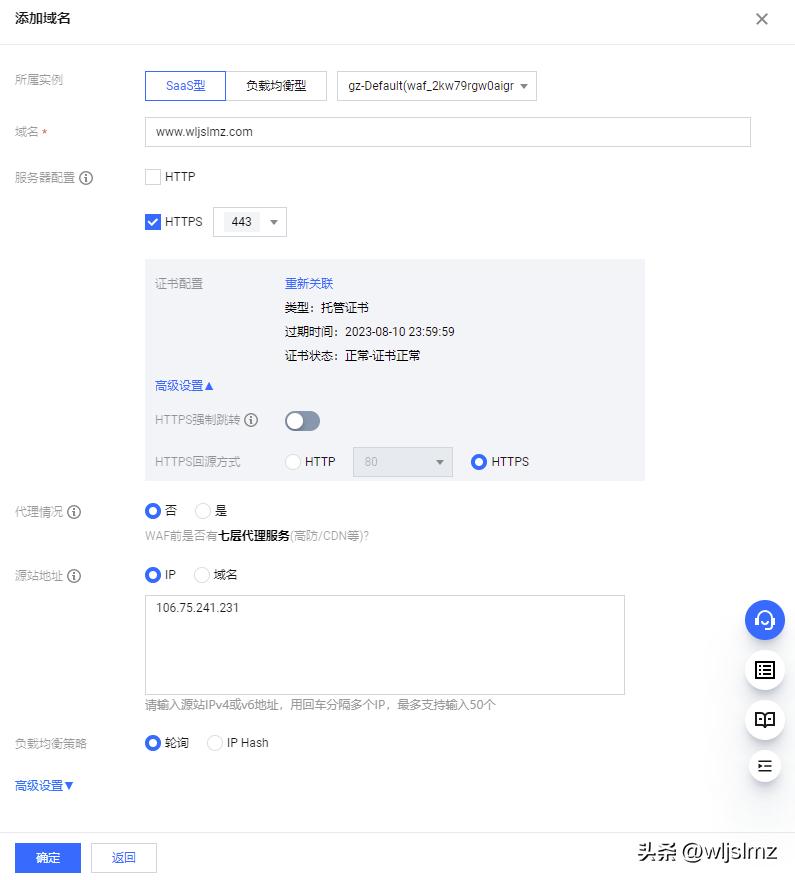Open the gz-Default instance dropdown
This screenshot has width=795, height=880.
[436, 86]
